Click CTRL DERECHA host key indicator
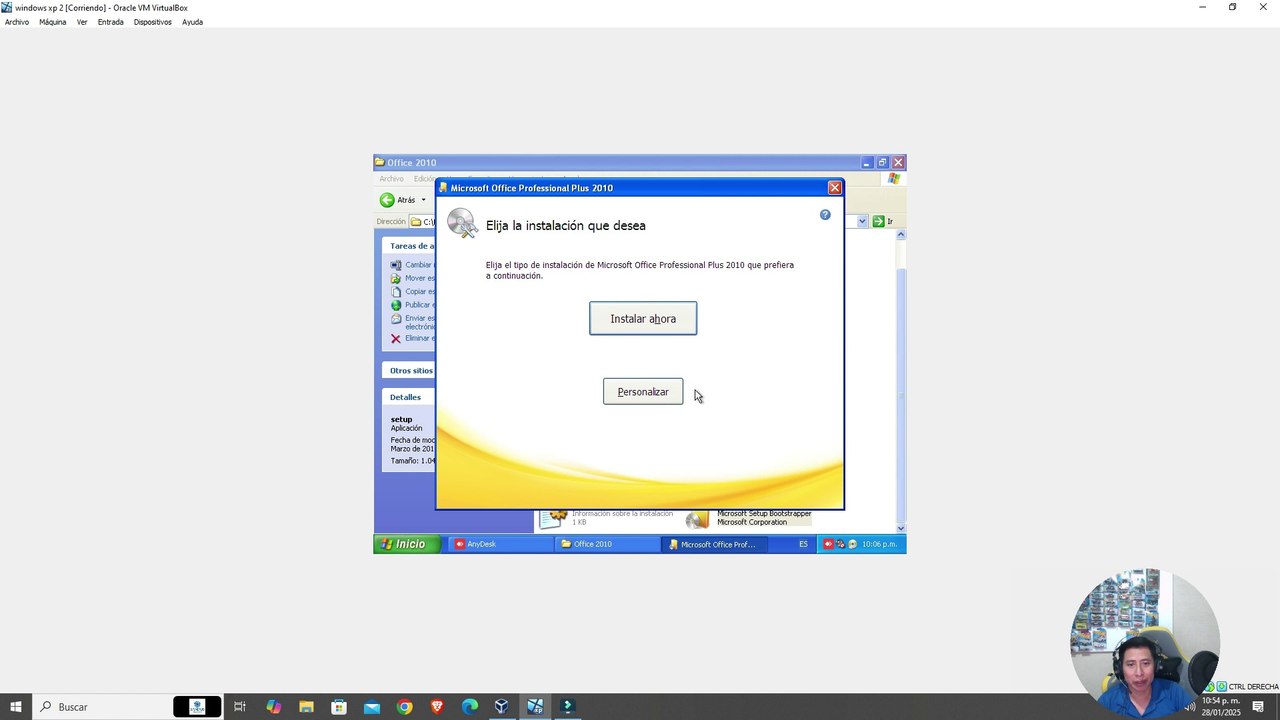 (x=1253, y=687)
